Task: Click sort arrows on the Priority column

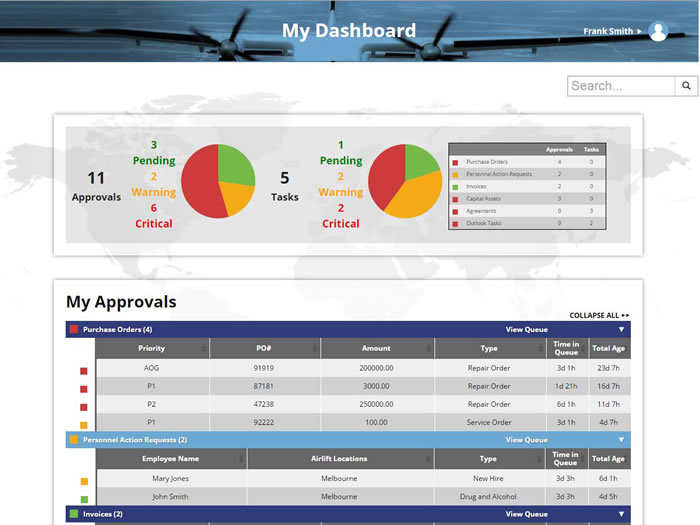Action: click(204, 349)
